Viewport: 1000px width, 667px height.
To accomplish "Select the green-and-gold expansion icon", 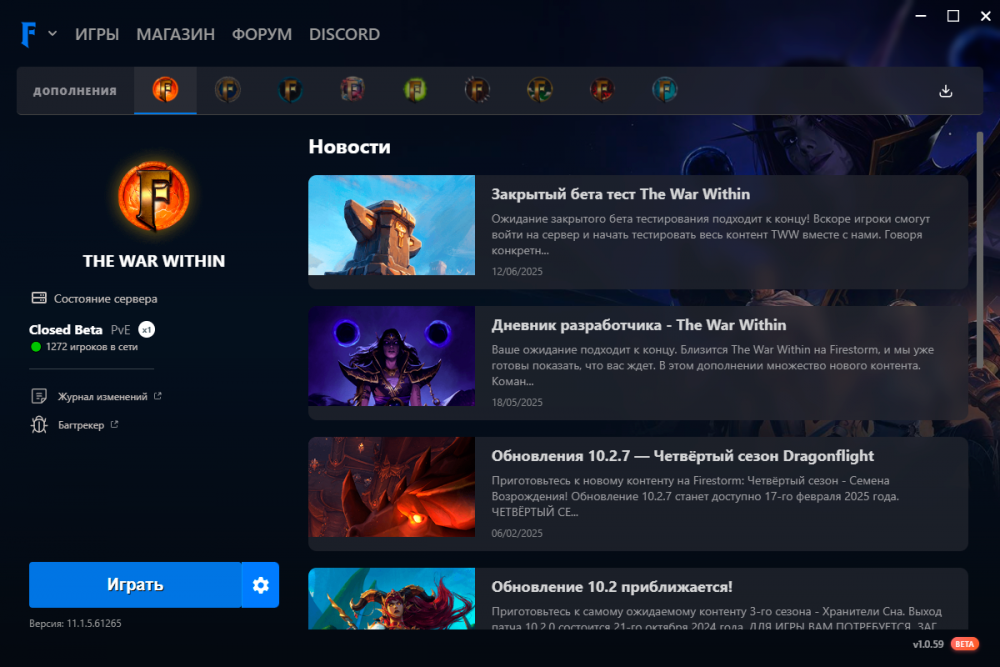I will tap(540, 90).
